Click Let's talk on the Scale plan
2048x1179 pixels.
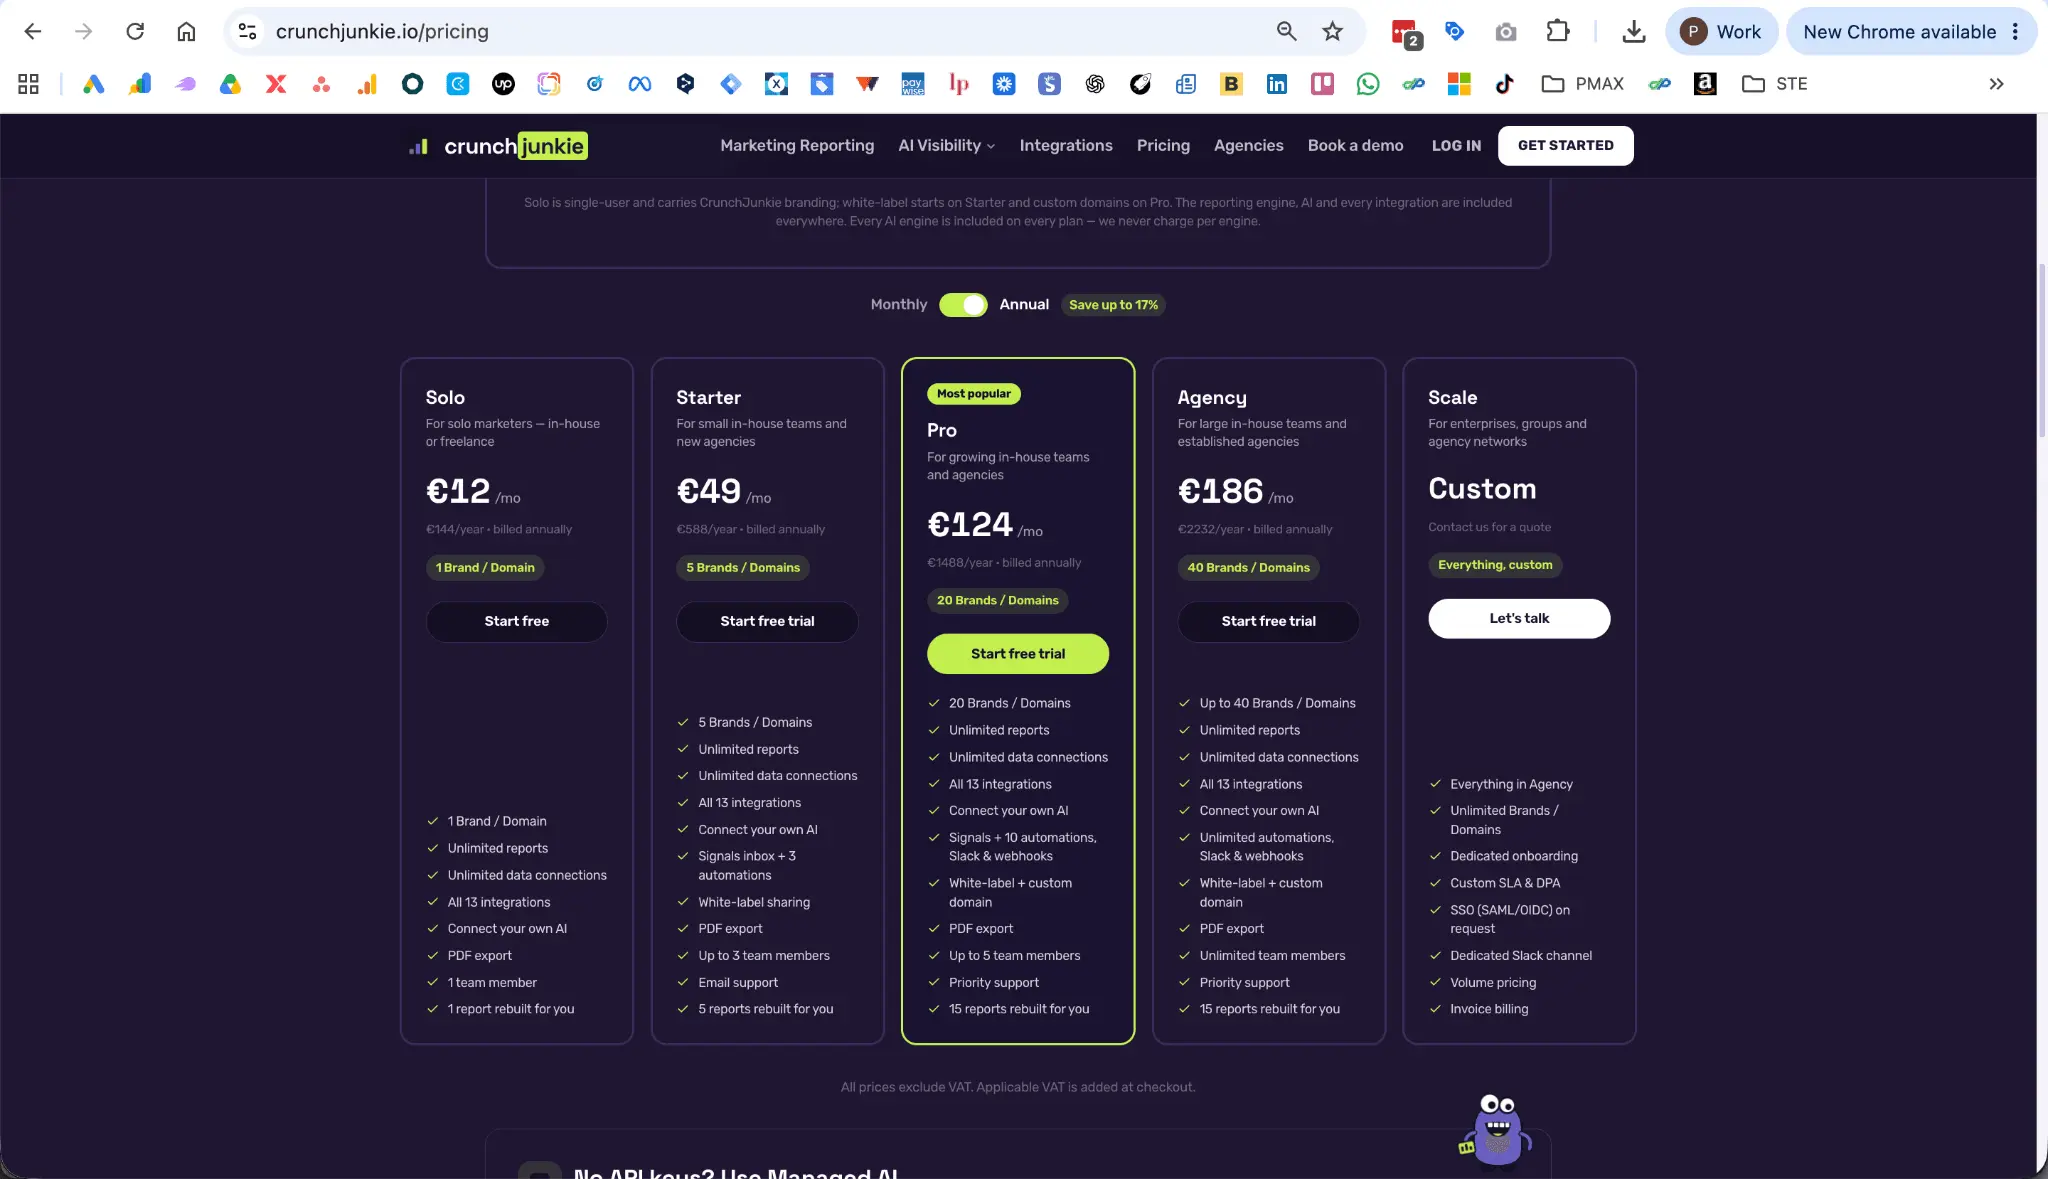[1519, 618]
